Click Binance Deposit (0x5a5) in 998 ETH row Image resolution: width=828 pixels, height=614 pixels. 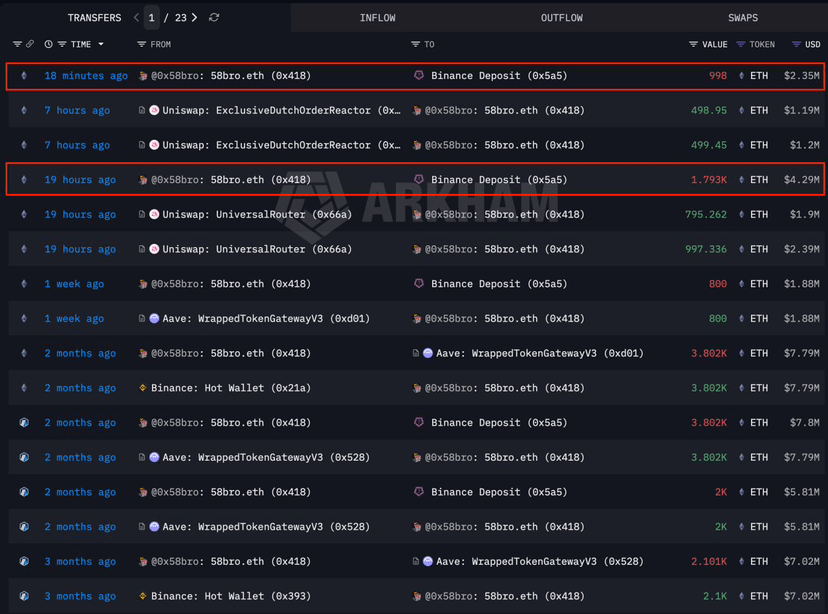point(498,75)
